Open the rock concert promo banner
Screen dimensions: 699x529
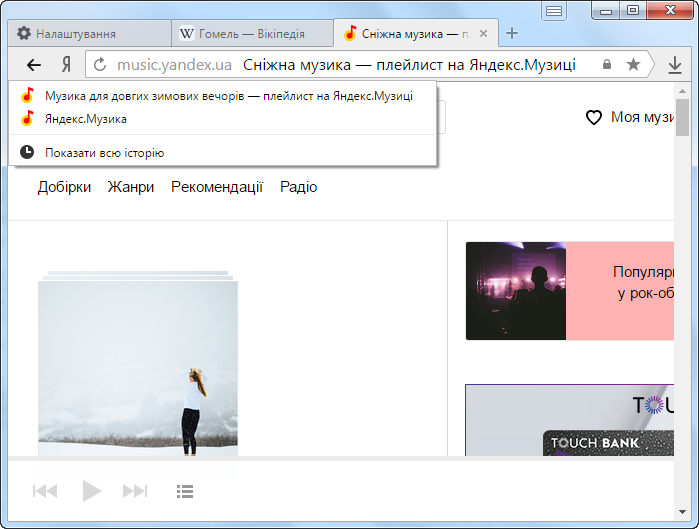point(570,291)
